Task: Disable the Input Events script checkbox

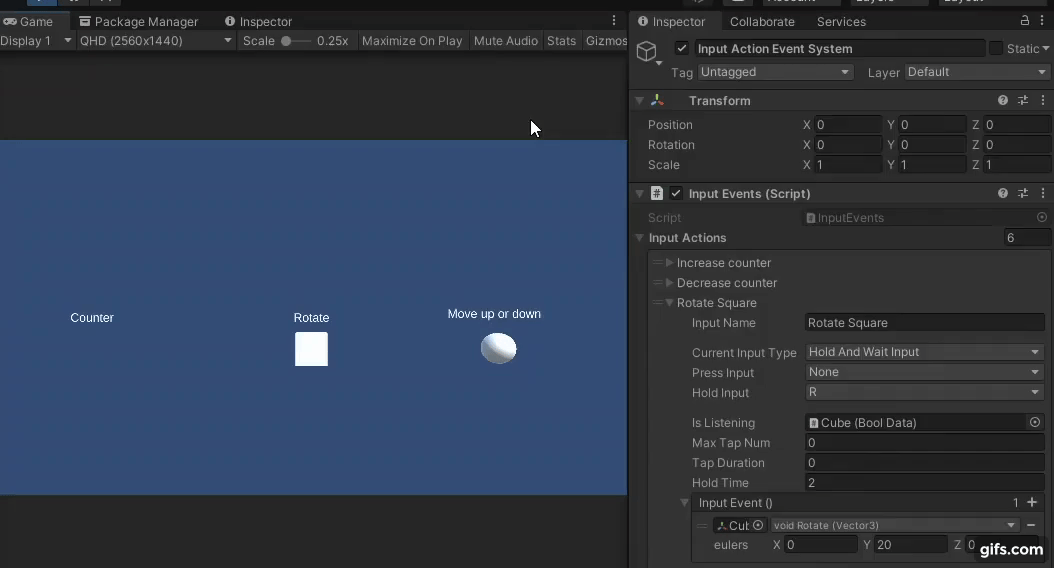Action: [676, 193]
